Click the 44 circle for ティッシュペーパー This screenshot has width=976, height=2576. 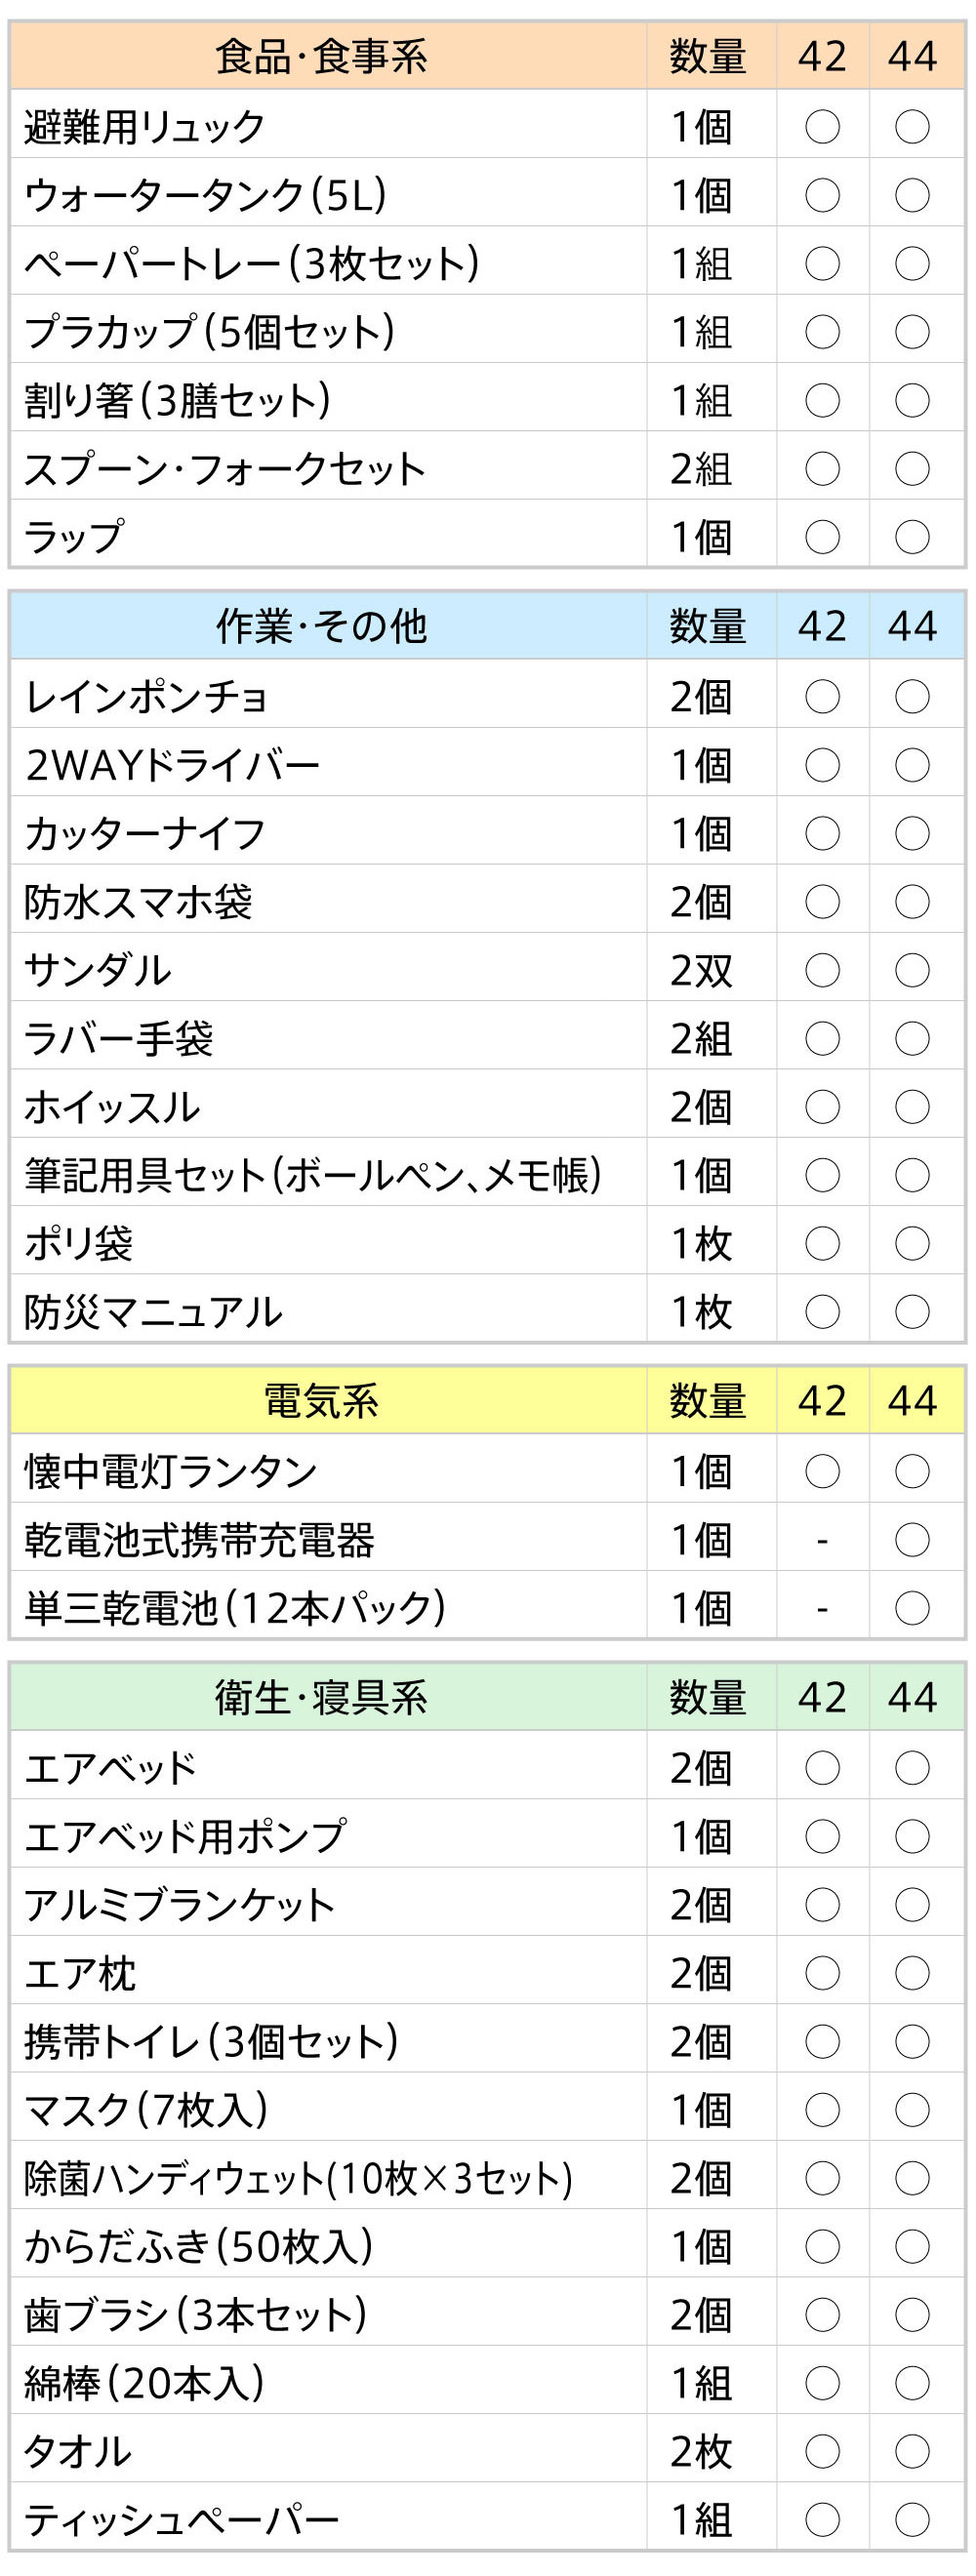pyautogui.click(x=912, y=2520)
